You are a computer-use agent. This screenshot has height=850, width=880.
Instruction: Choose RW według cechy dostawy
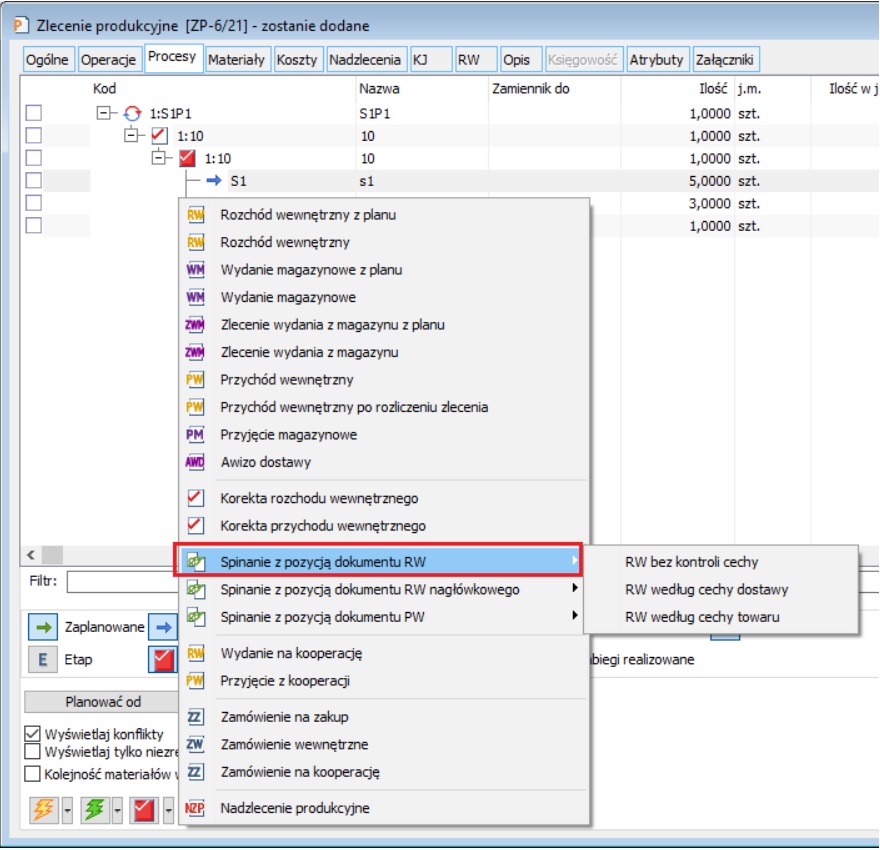click(x=706, y=590)
